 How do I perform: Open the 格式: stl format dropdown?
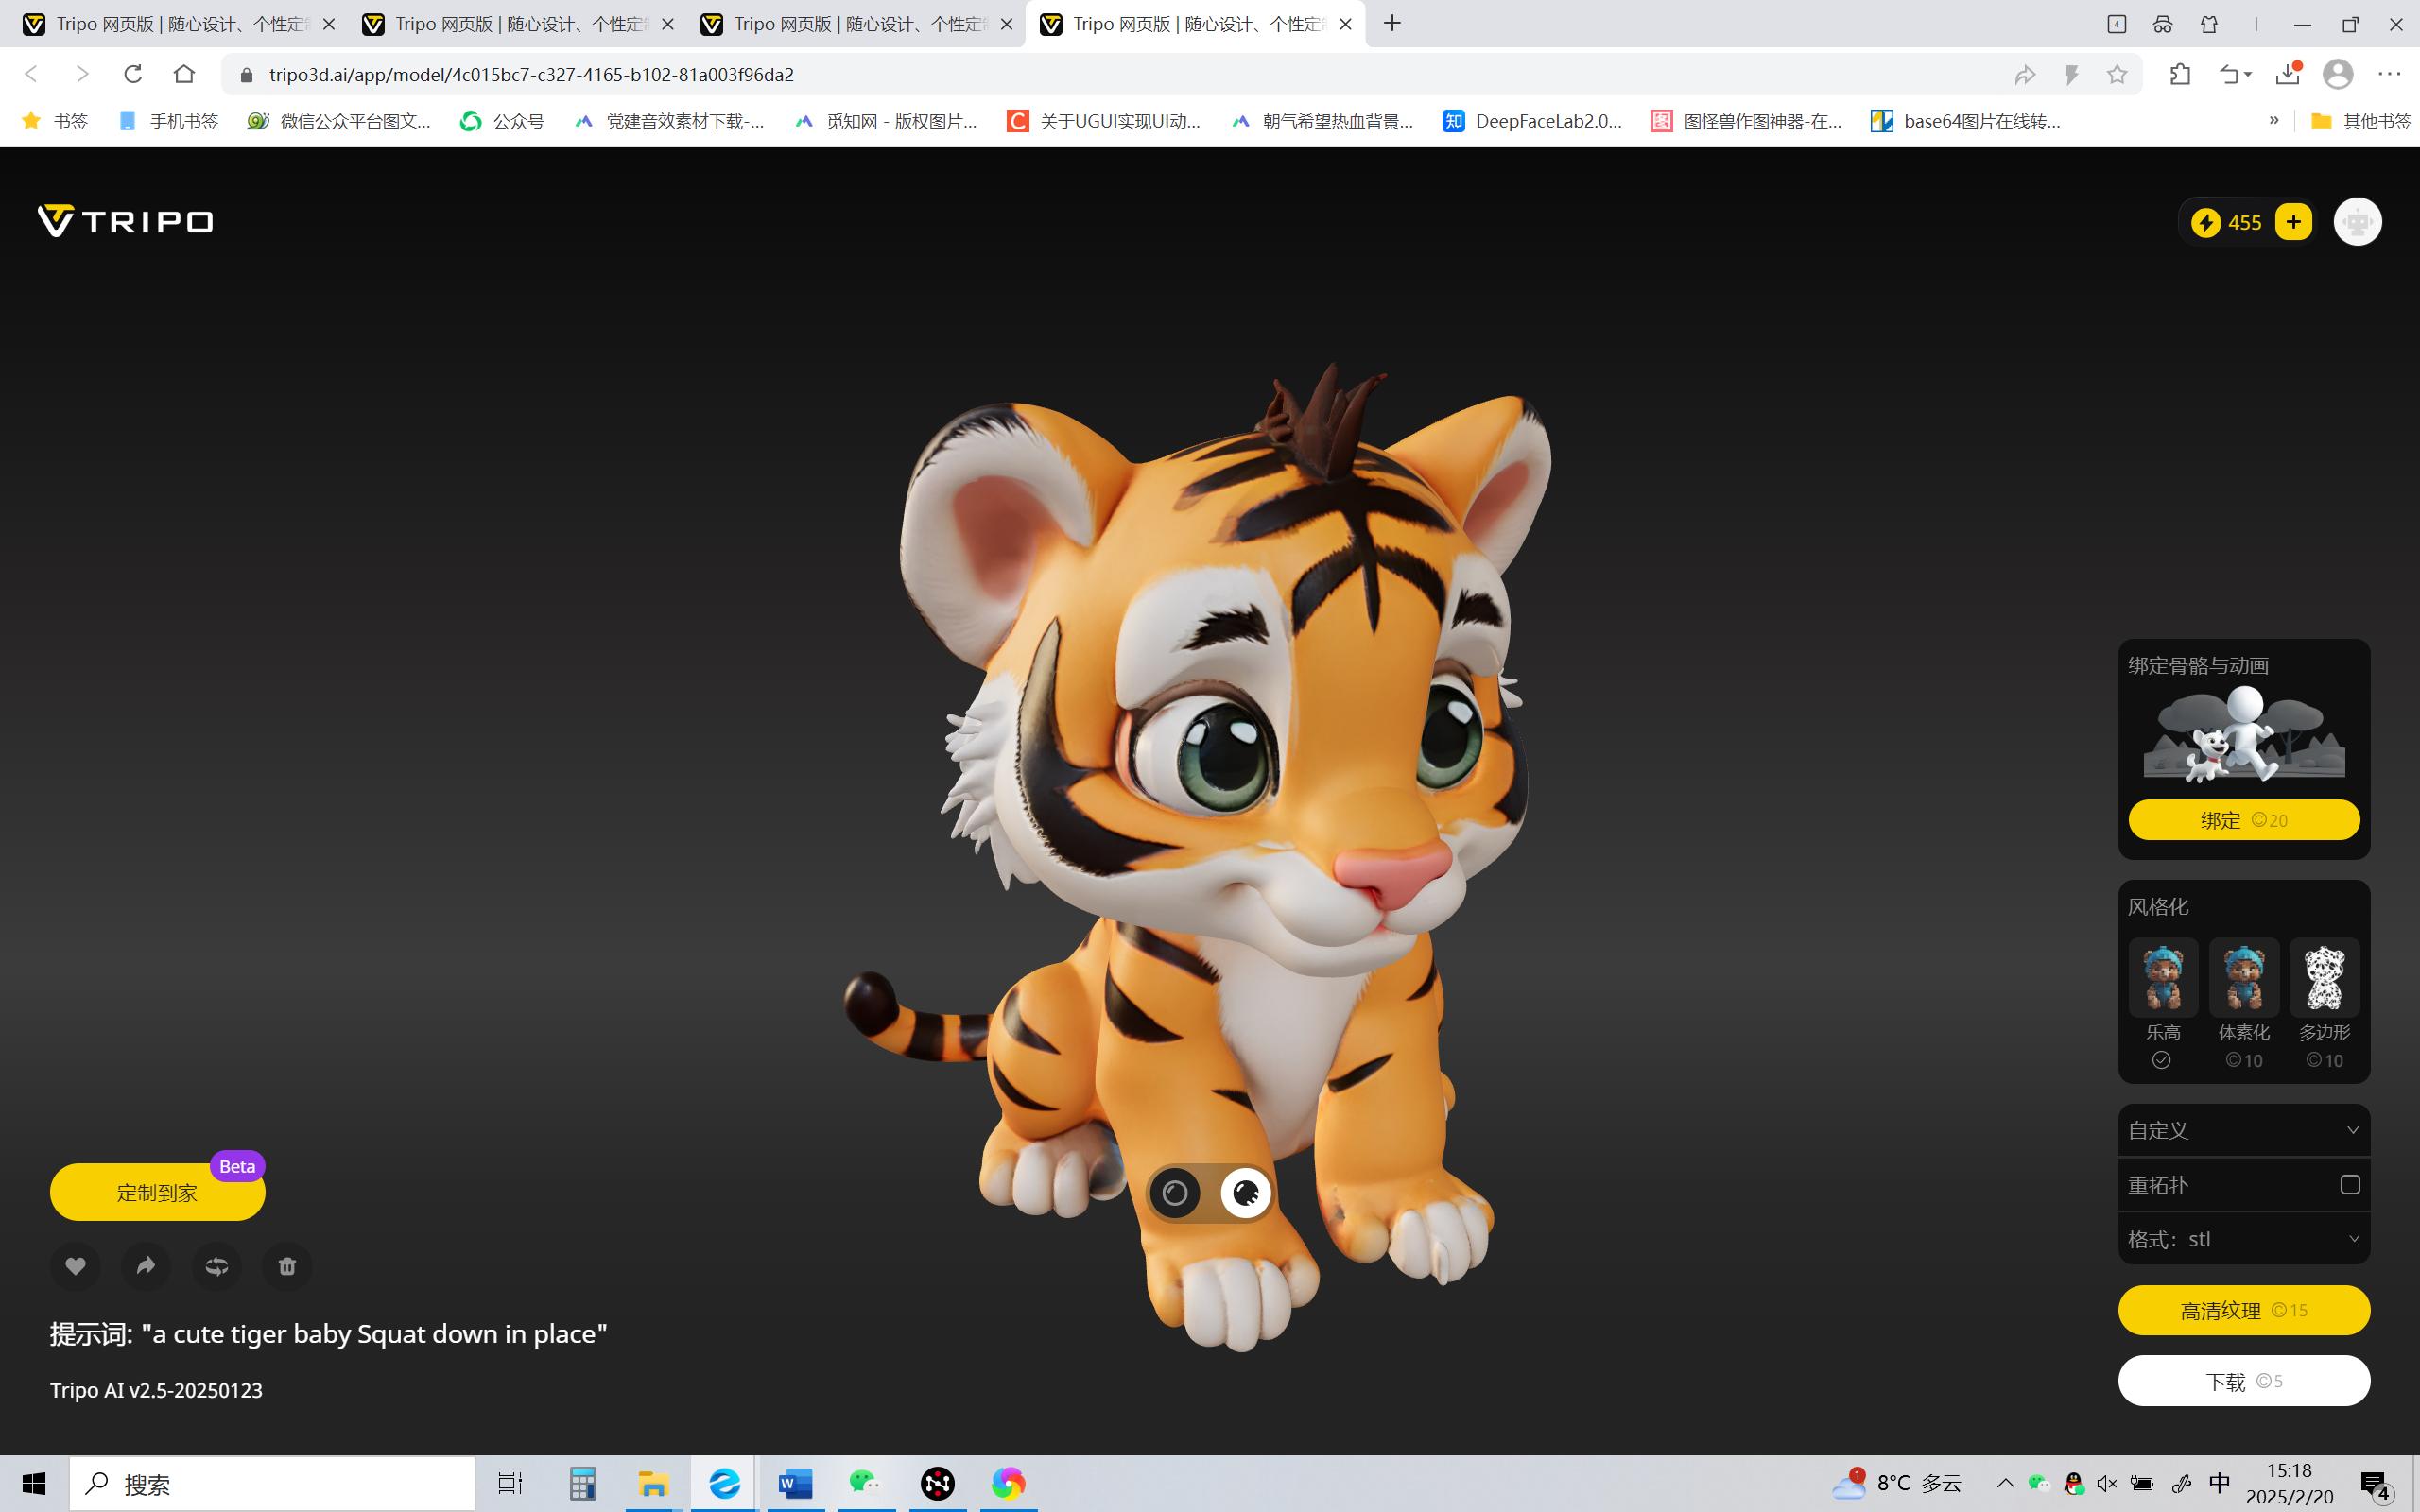pyautogui.click(x=2244, y=1239)
